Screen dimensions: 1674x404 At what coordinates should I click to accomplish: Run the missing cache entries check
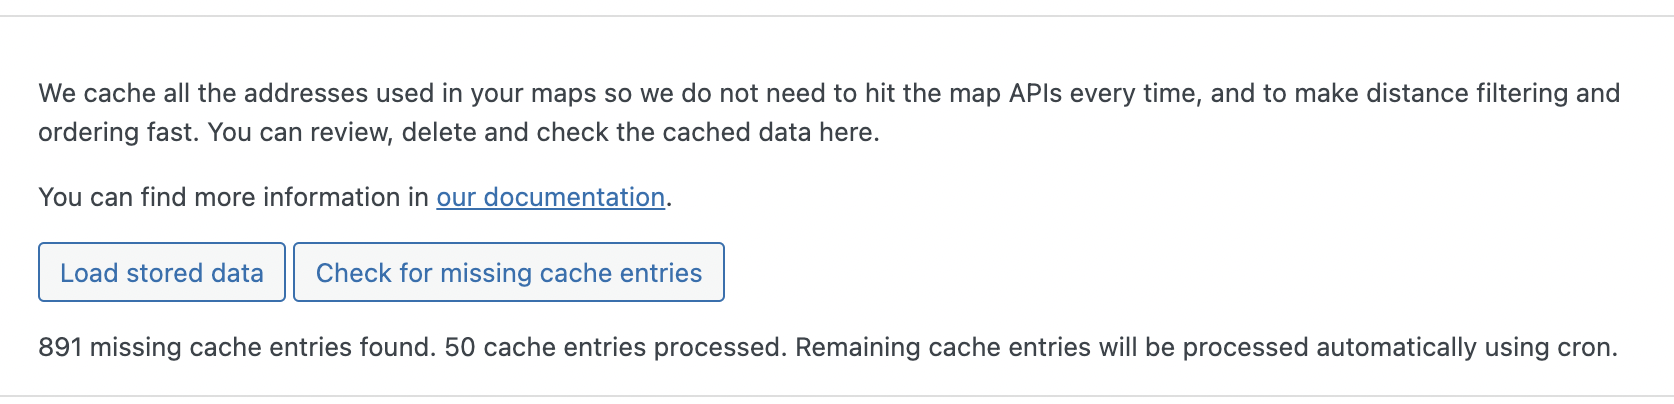tap(509, 272)
